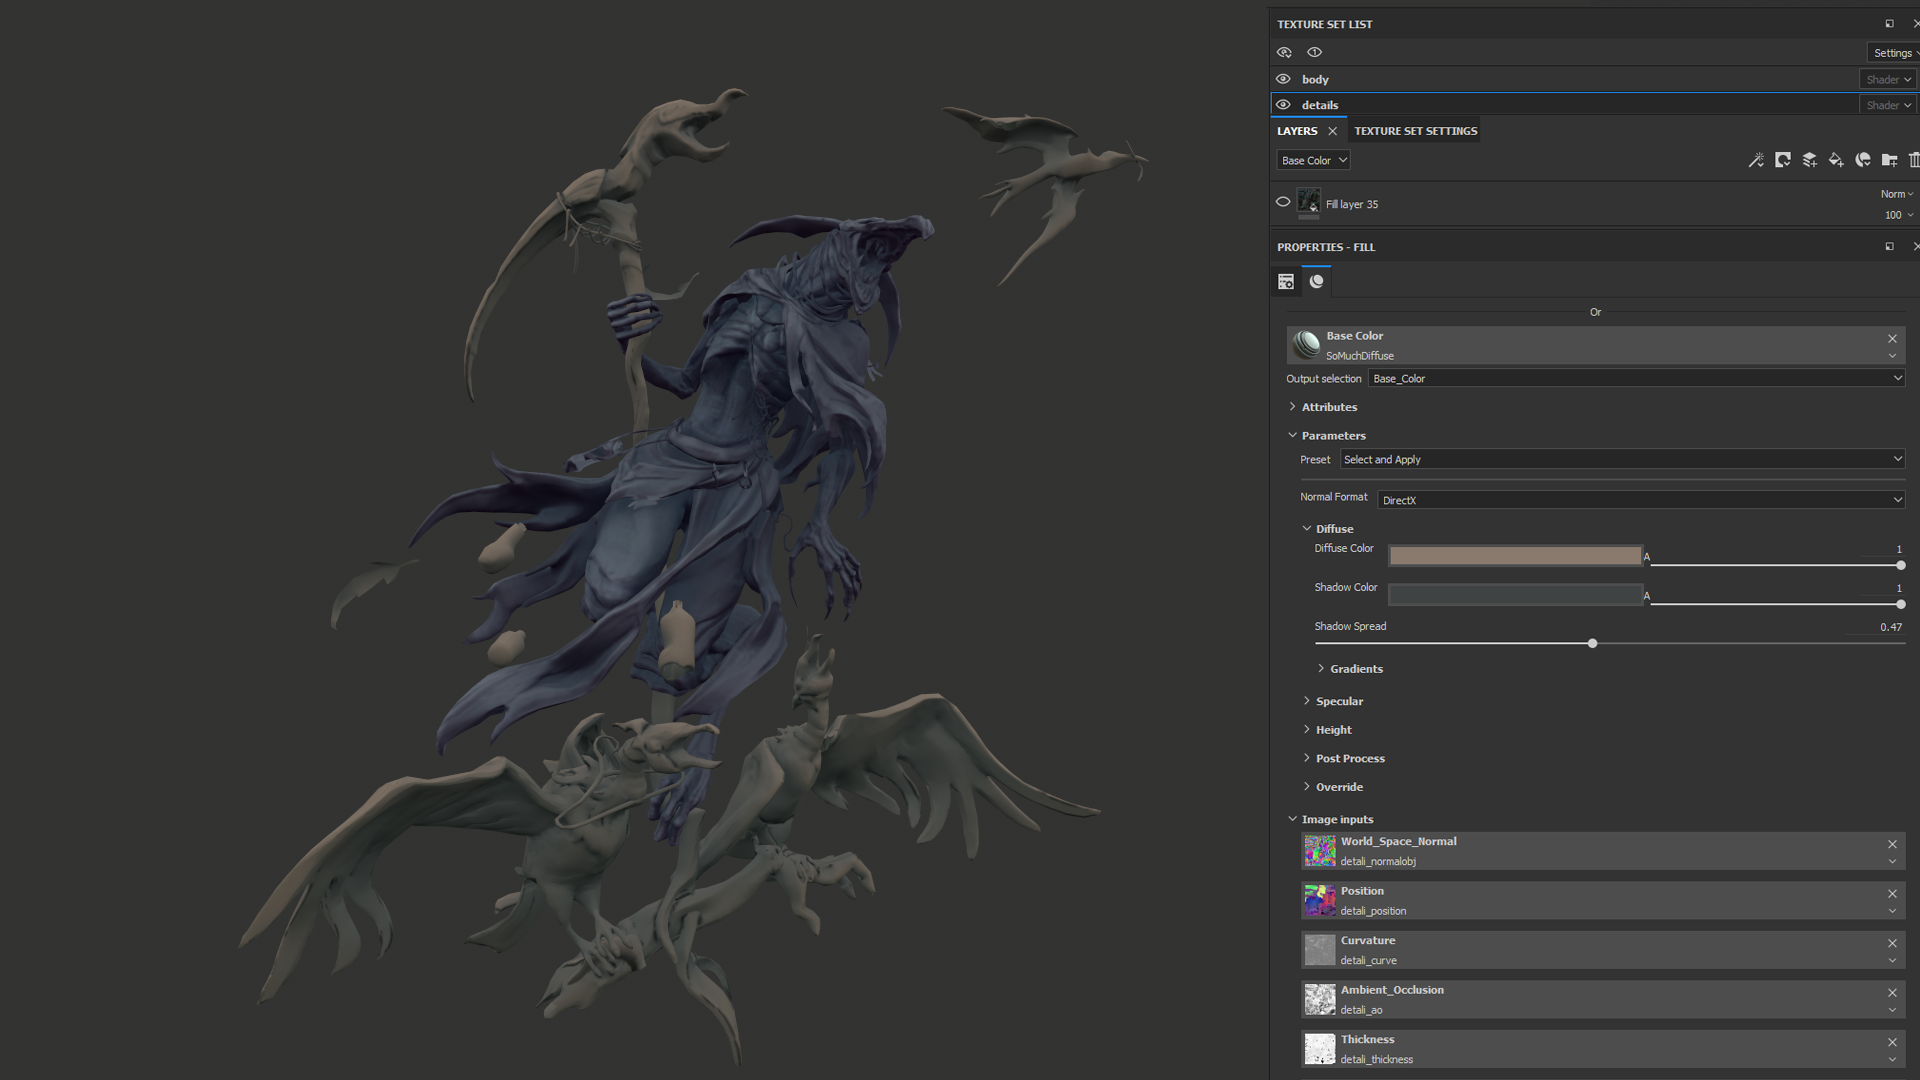Open the Base Color channel dropdown
The image size is (1920, 1080).
tap(1314, 160)
